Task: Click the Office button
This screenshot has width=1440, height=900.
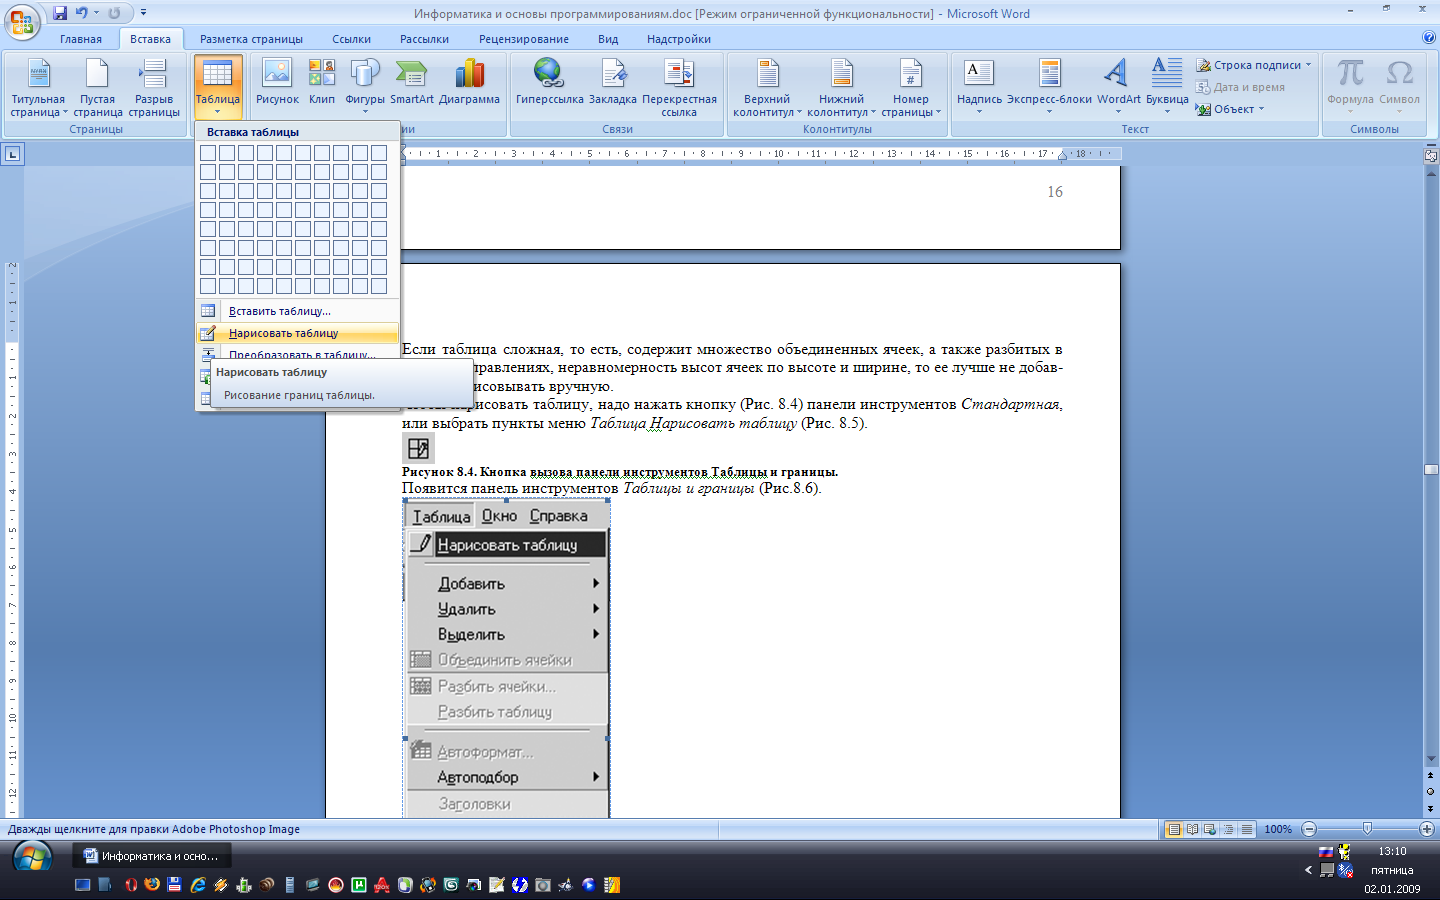Action: [x=23, y=21]
